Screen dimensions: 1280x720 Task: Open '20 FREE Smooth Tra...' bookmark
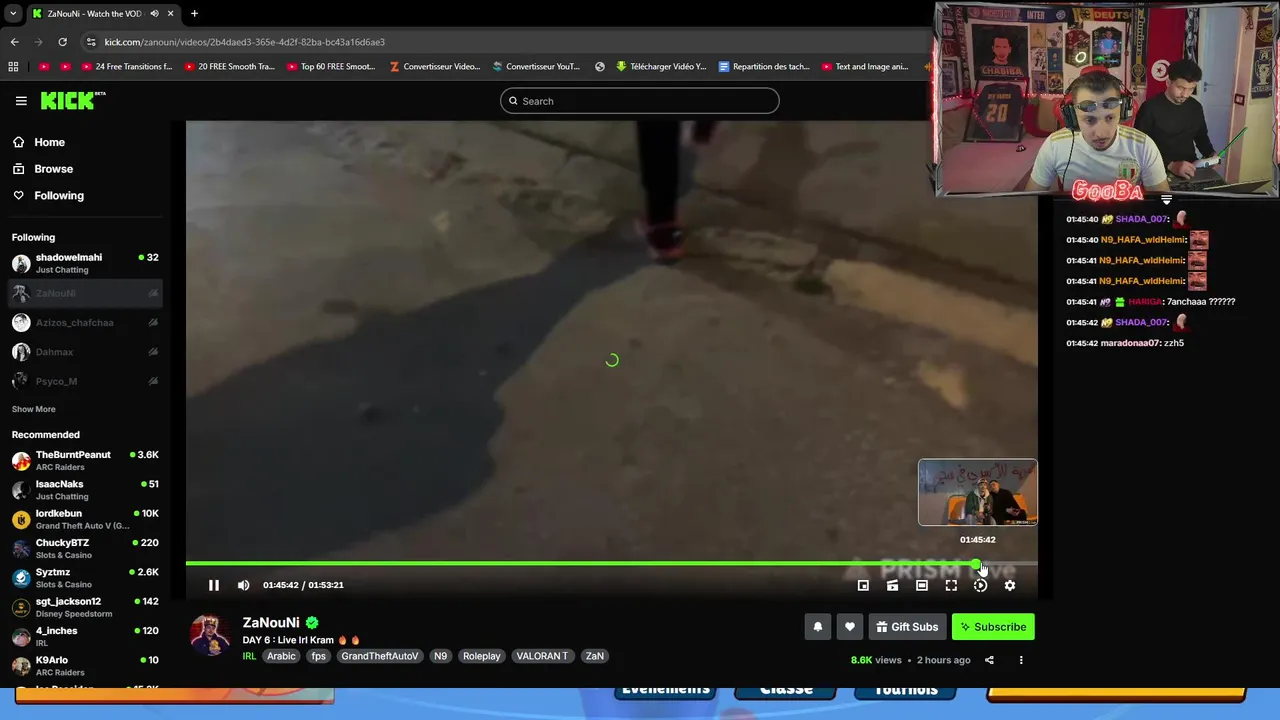(x=229, y=67)
